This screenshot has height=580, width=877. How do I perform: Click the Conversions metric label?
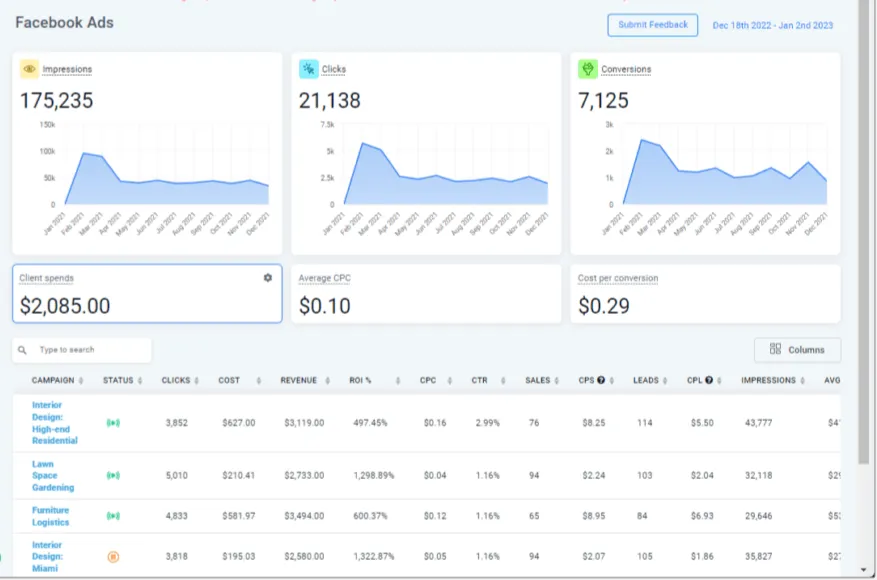pyautogui.click(x=626, y=69)
